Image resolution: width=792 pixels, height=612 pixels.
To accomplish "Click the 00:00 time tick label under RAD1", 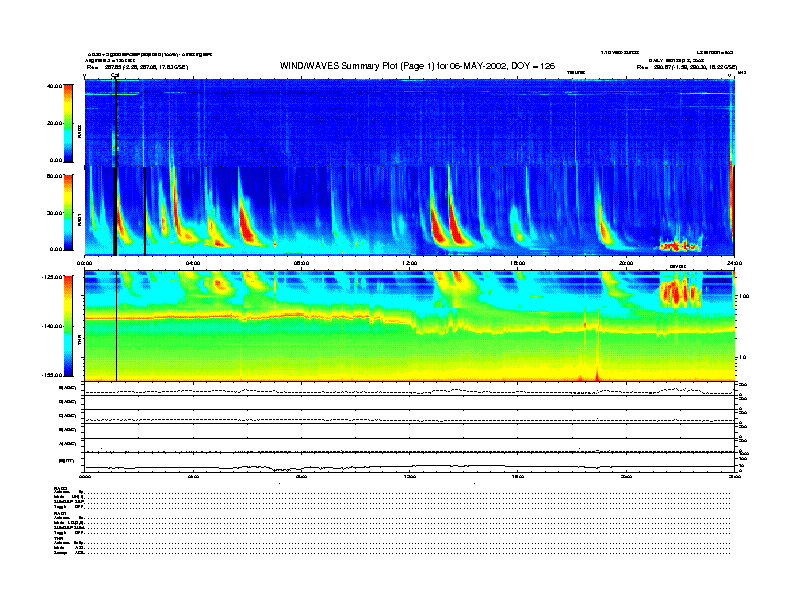I will (x=85, y=263).
